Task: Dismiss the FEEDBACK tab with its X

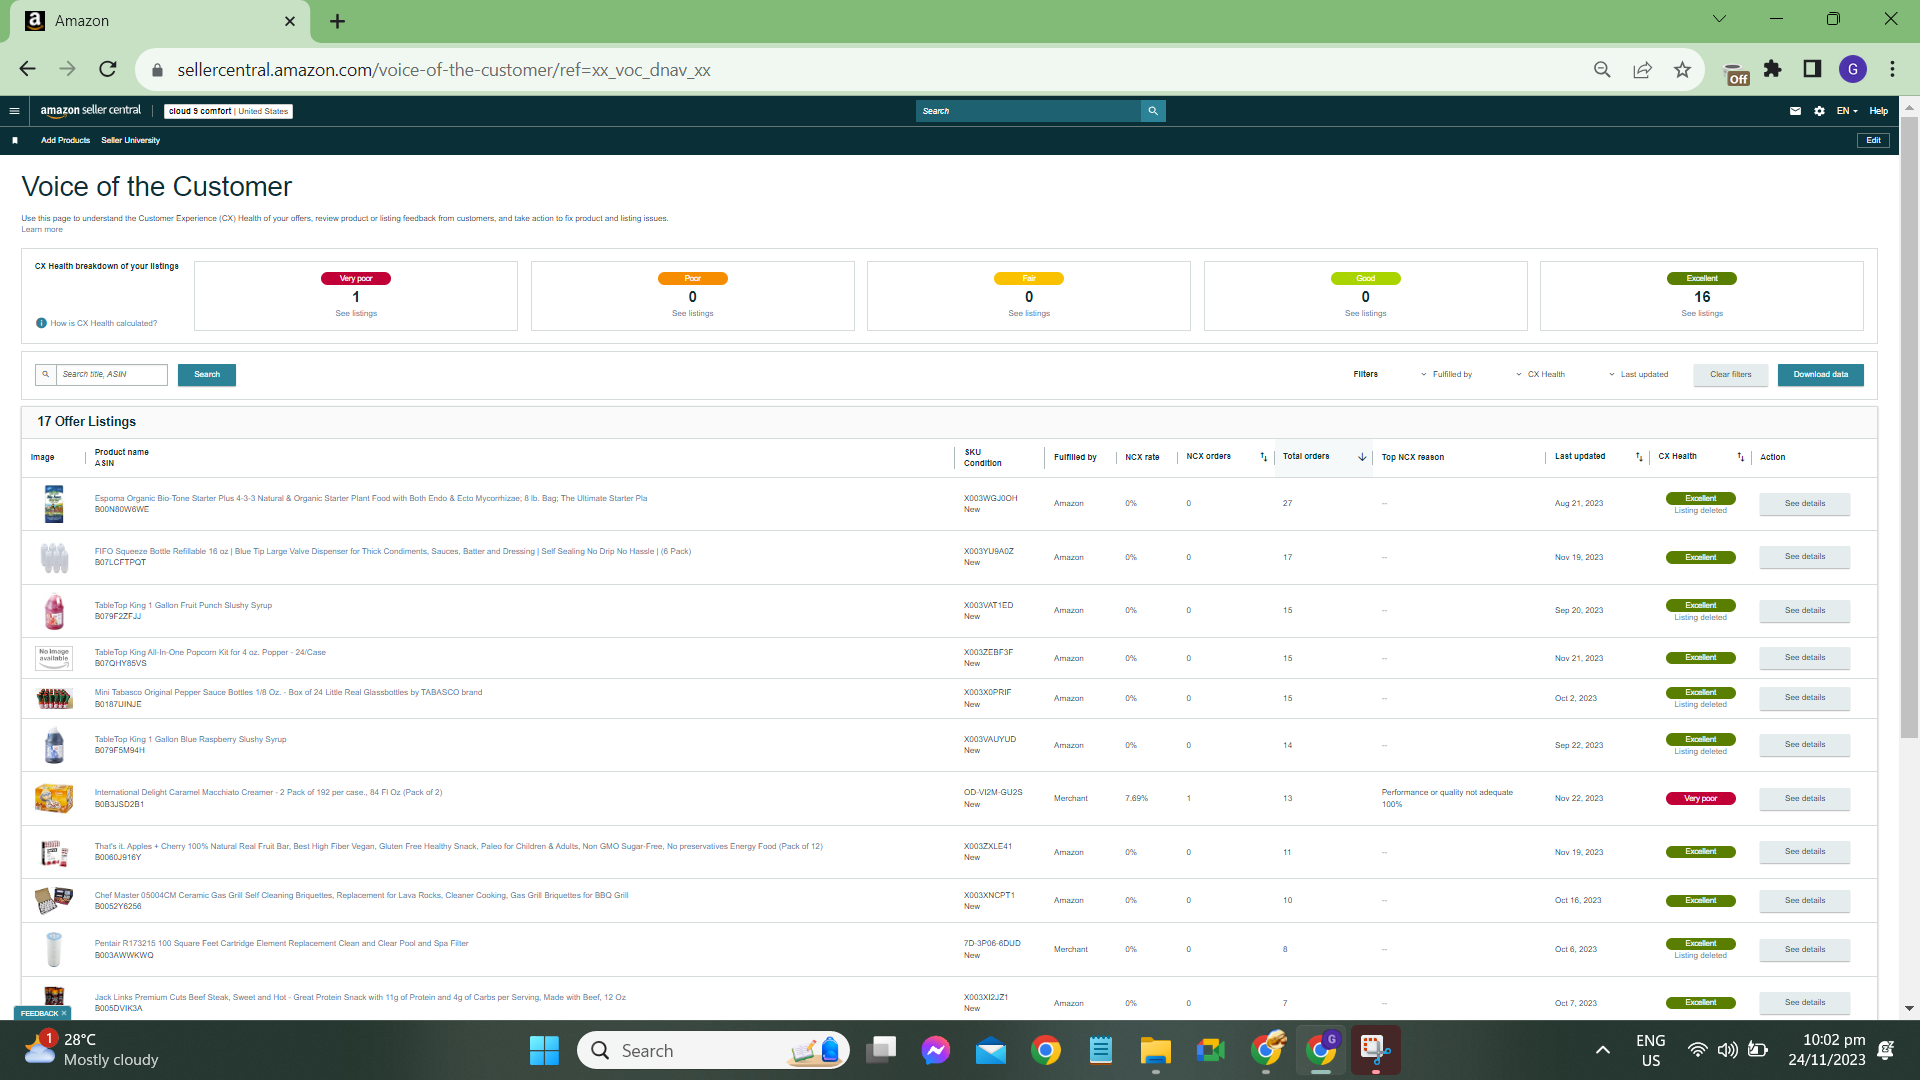Action: coord(64,1013)
